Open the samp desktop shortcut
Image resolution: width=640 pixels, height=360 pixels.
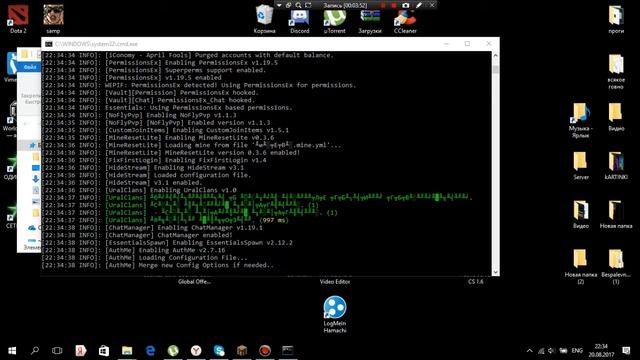53,18
